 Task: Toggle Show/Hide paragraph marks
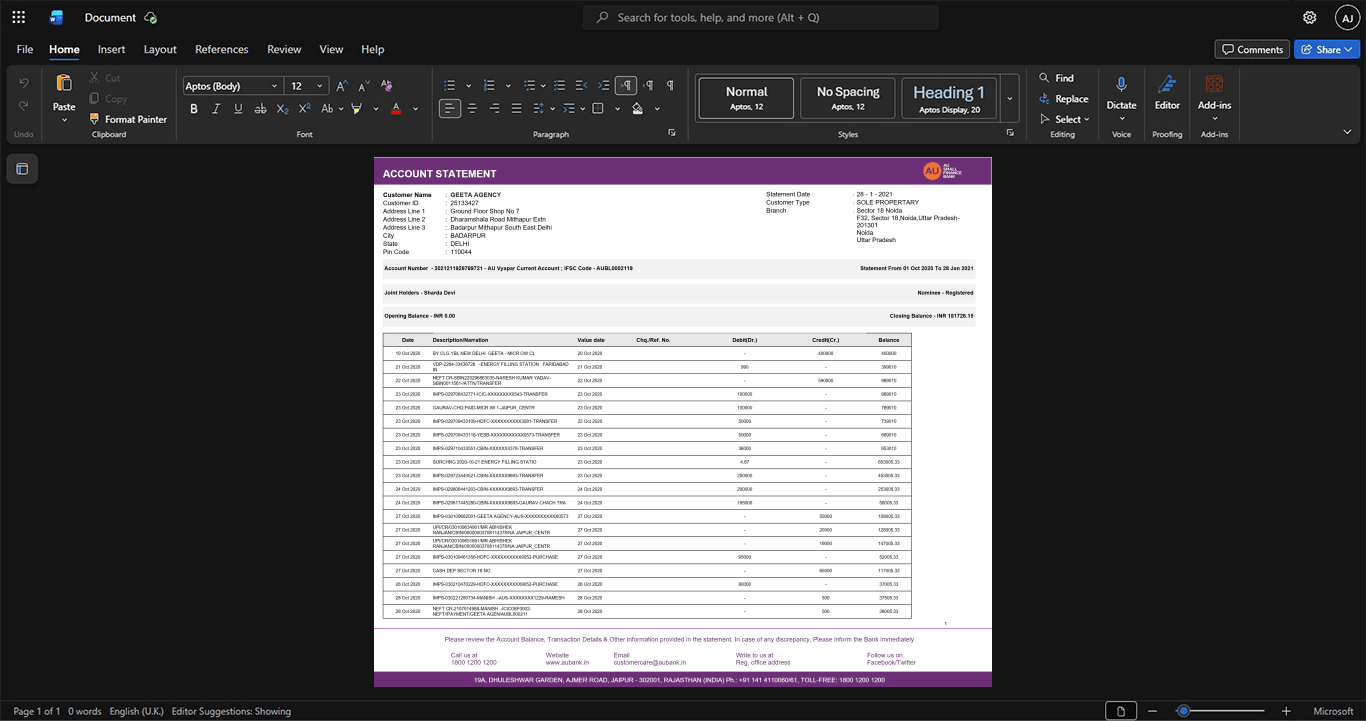click(670, 86)
